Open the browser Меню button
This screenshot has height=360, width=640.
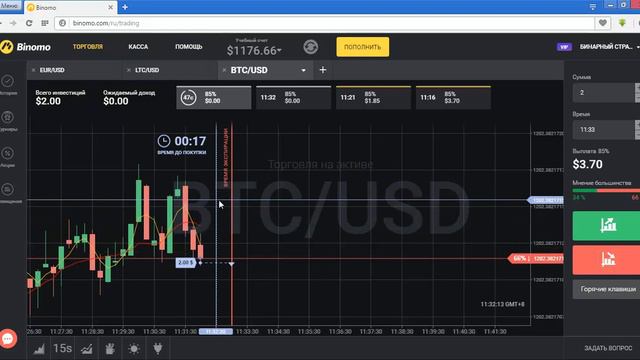10,6
